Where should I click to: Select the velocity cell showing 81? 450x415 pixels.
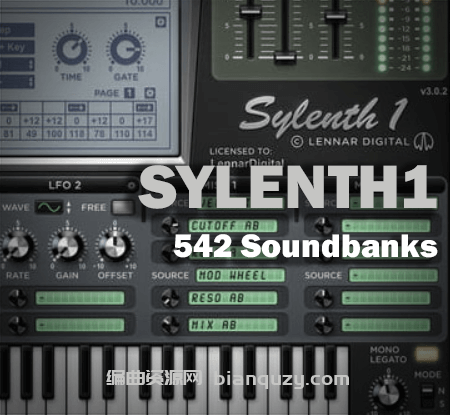9,134
